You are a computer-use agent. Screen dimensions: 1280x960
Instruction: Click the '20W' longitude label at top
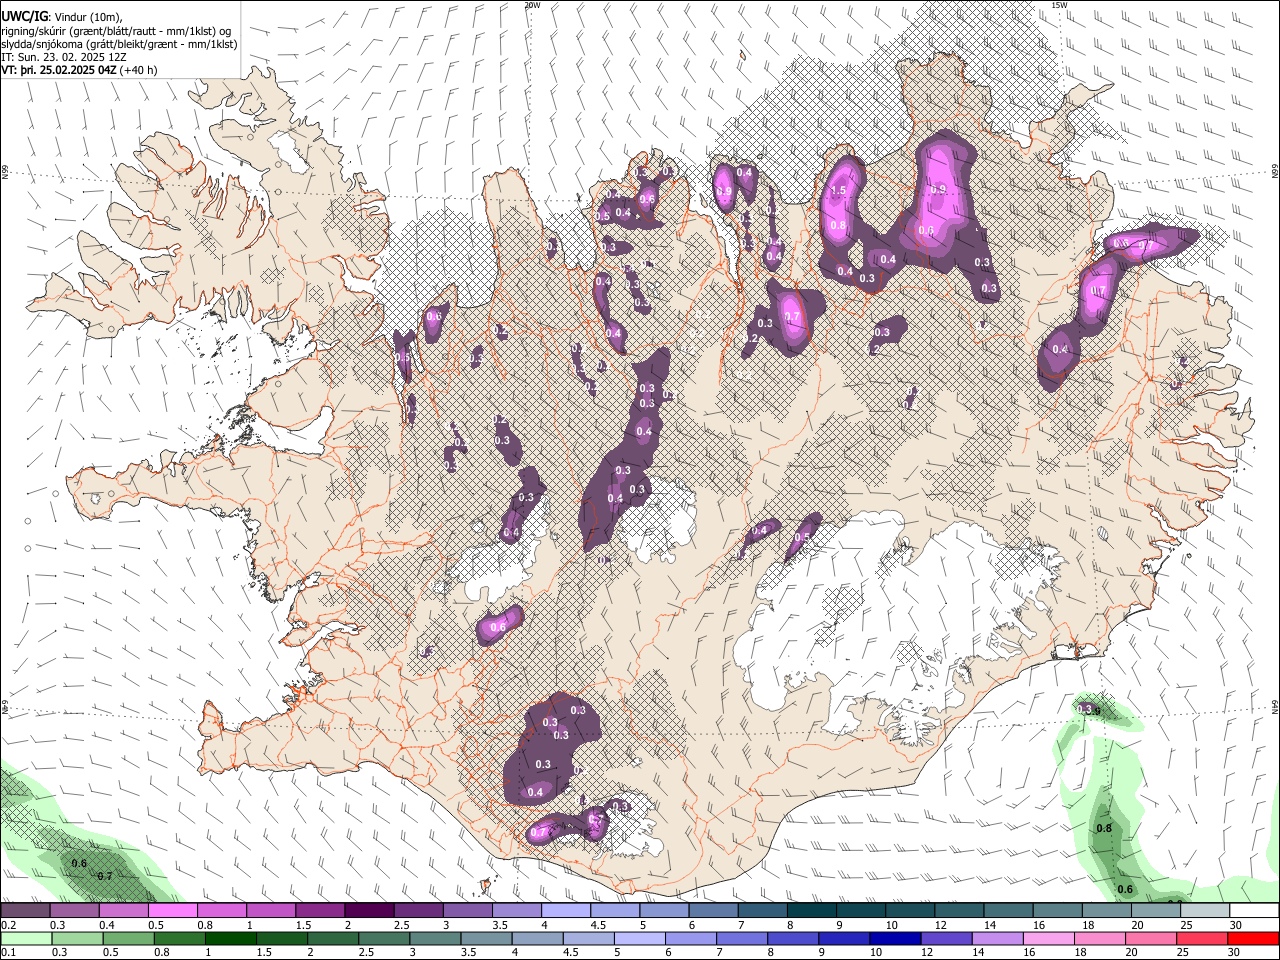pyautogui.click(x=532, y=5)
